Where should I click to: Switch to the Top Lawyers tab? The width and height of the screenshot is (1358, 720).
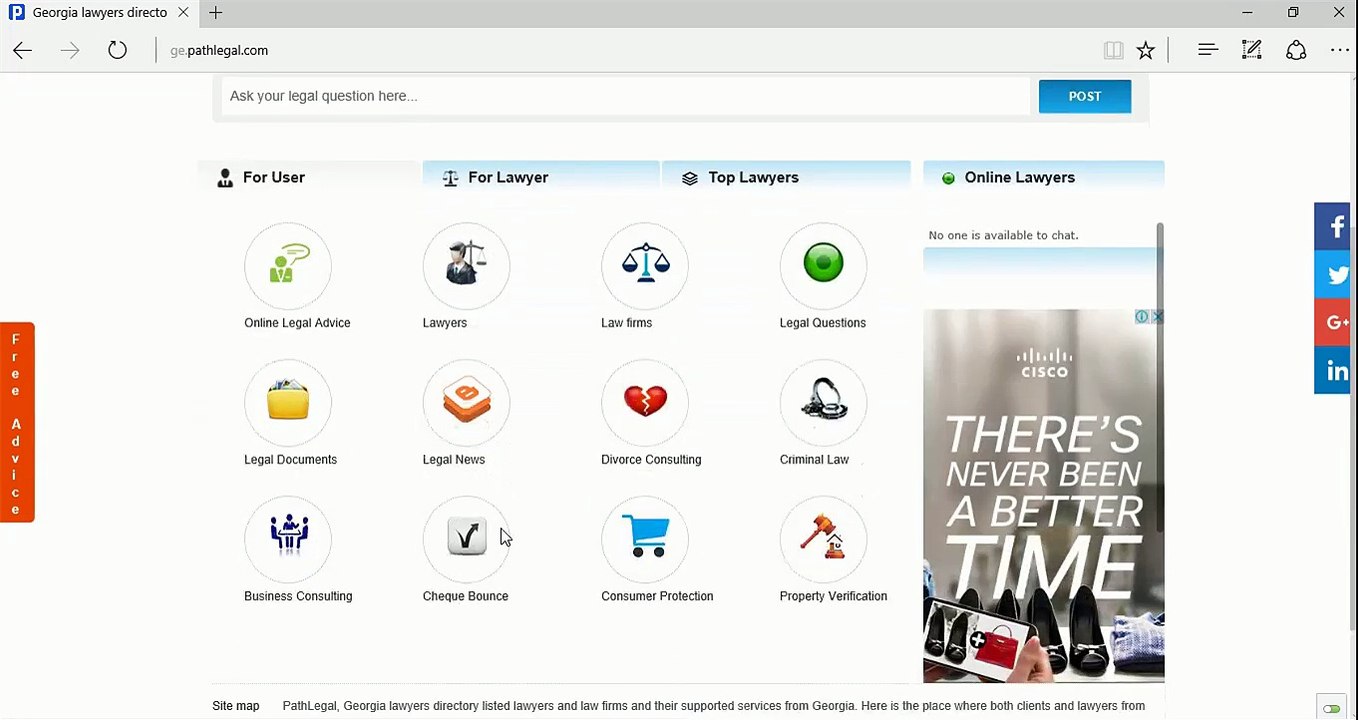pos(786,177)
